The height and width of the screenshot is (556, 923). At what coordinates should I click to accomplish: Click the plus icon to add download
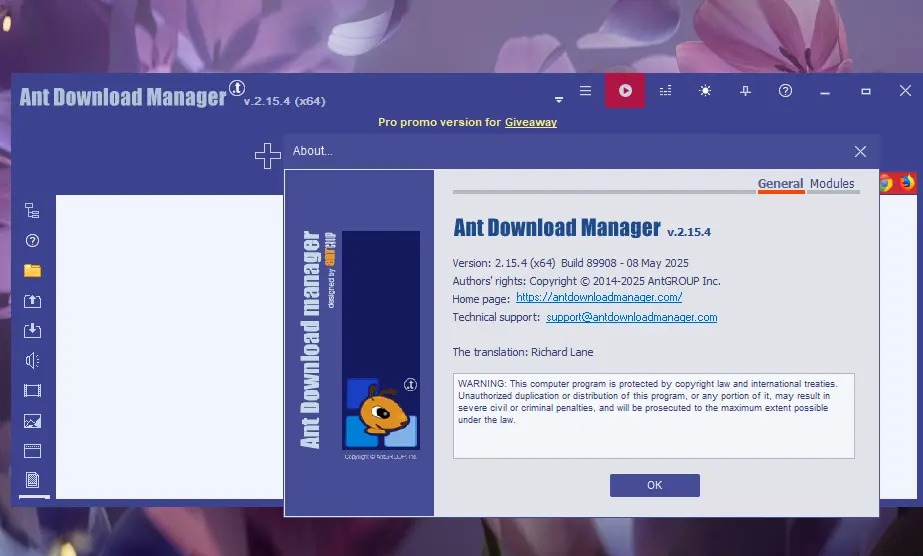pos(267,155)
